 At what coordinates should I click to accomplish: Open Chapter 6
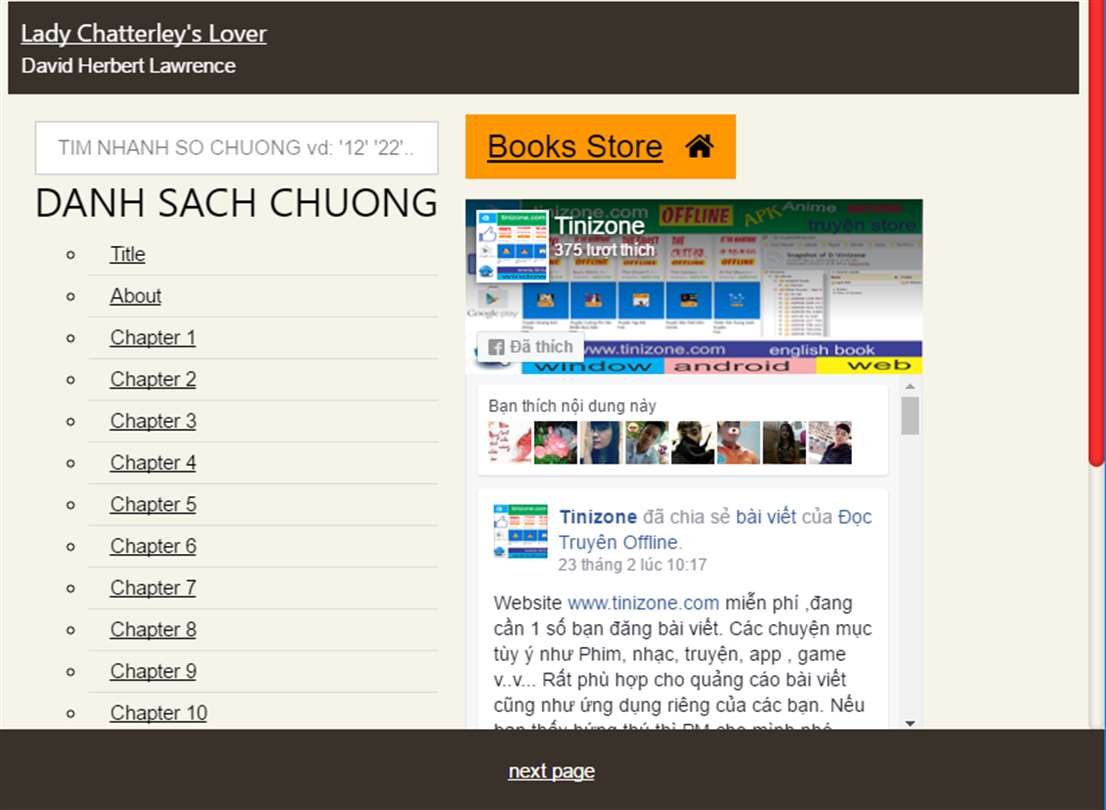coord(153,545)
